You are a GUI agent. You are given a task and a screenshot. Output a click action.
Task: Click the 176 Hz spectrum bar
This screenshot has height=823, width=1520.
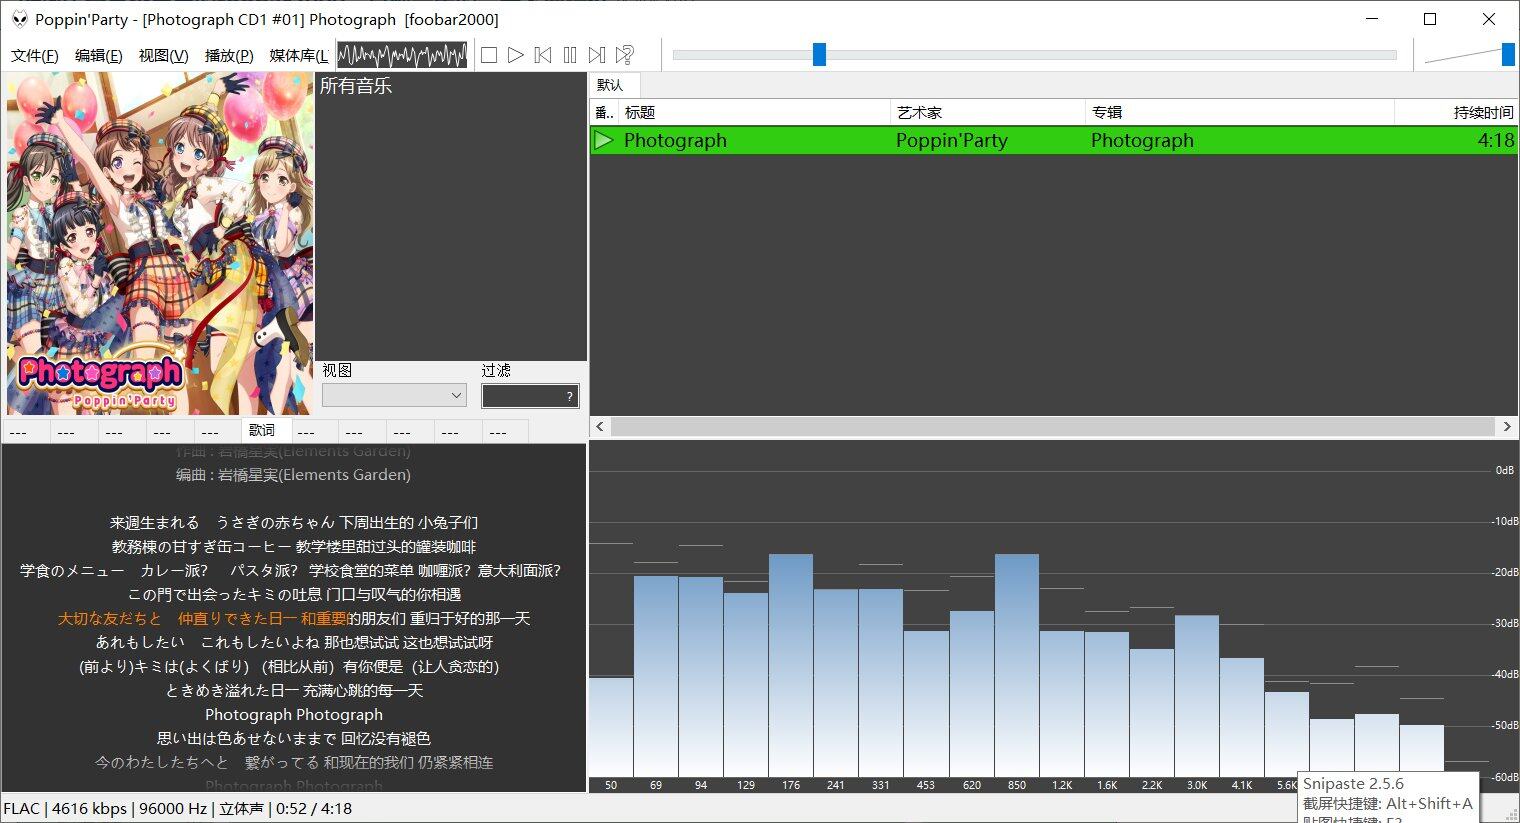coord(791,665)
